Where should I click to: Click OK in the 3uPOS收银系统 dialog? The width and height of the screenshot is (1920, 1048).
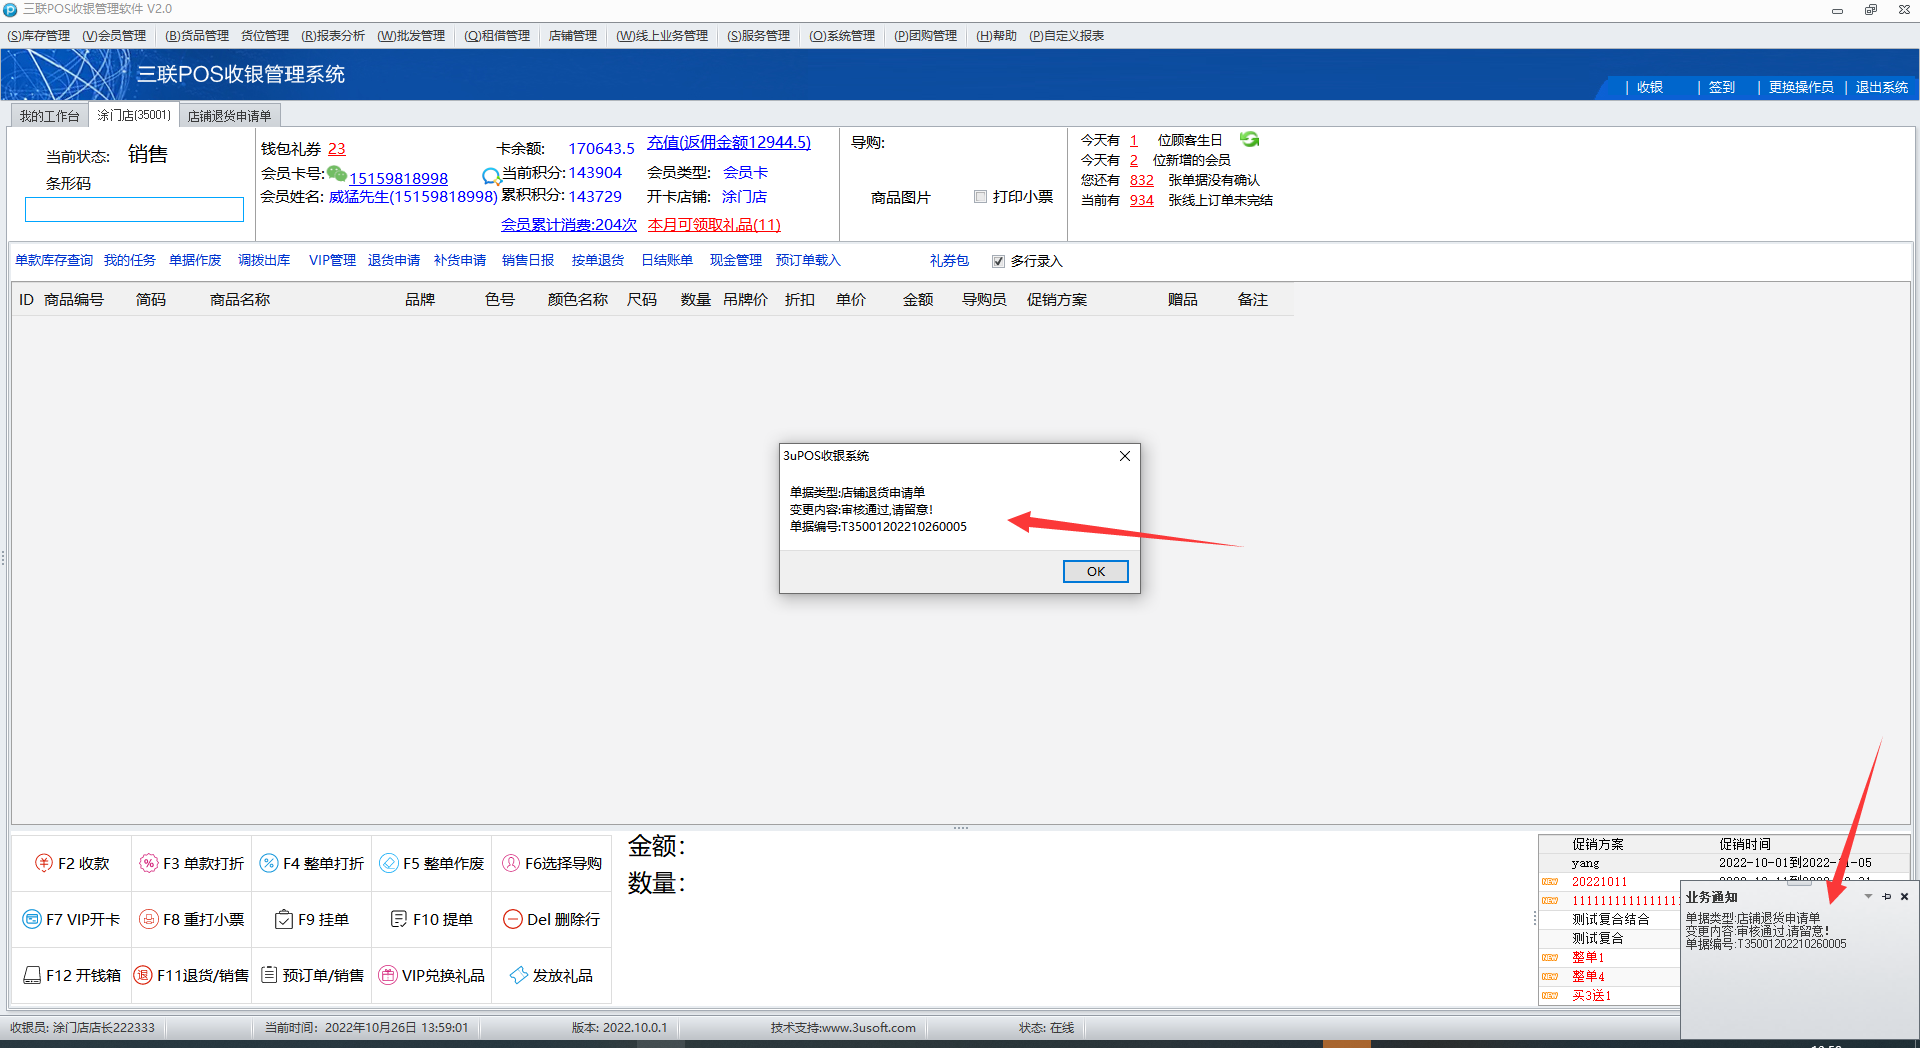click(1095, 571)
